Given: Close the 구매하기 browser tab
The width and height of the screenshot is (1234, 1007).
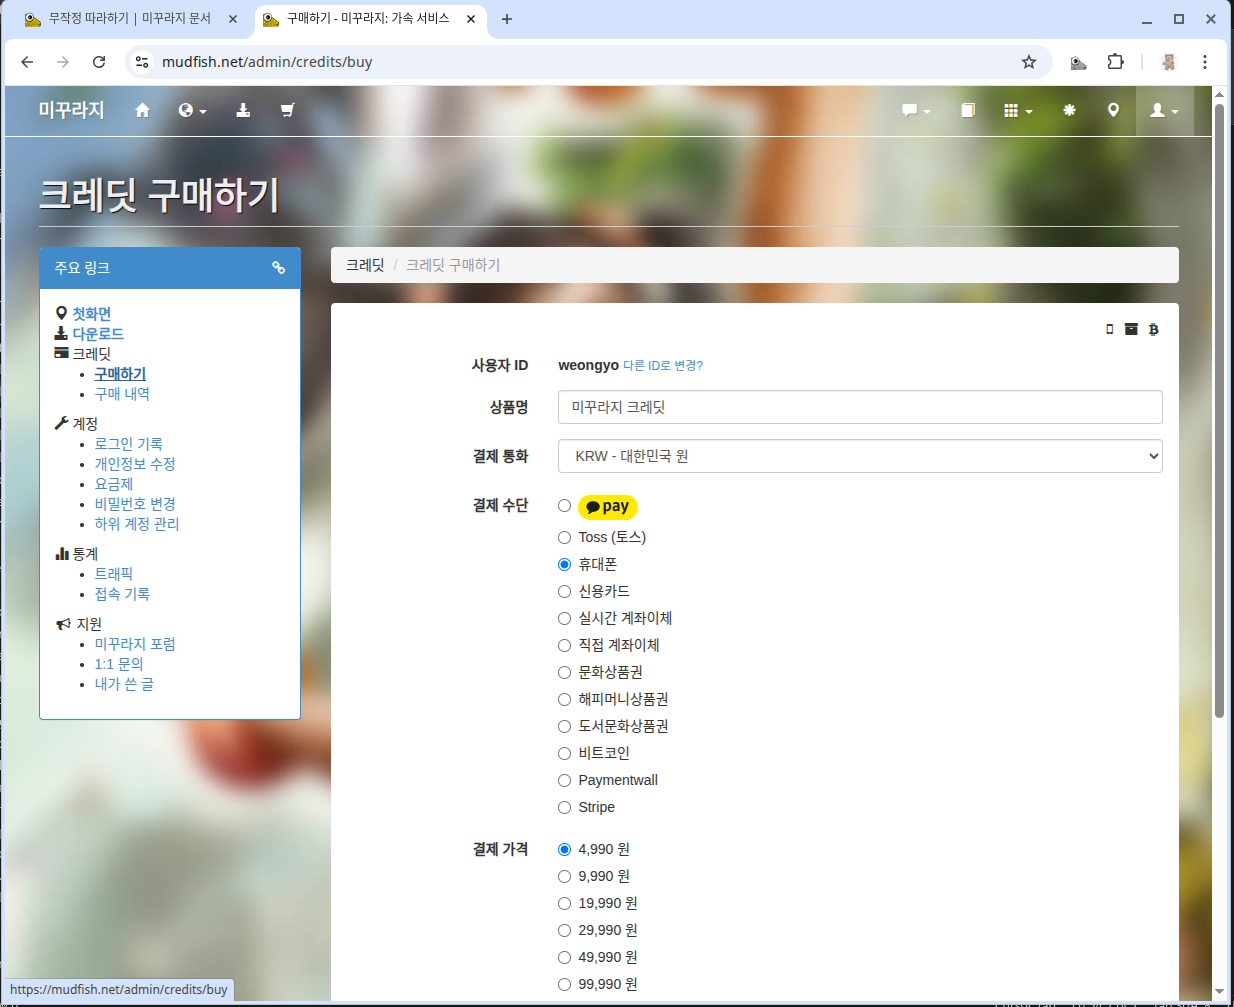Looking at the screenshot, I should pyautogui.click(x=470, y=19).
